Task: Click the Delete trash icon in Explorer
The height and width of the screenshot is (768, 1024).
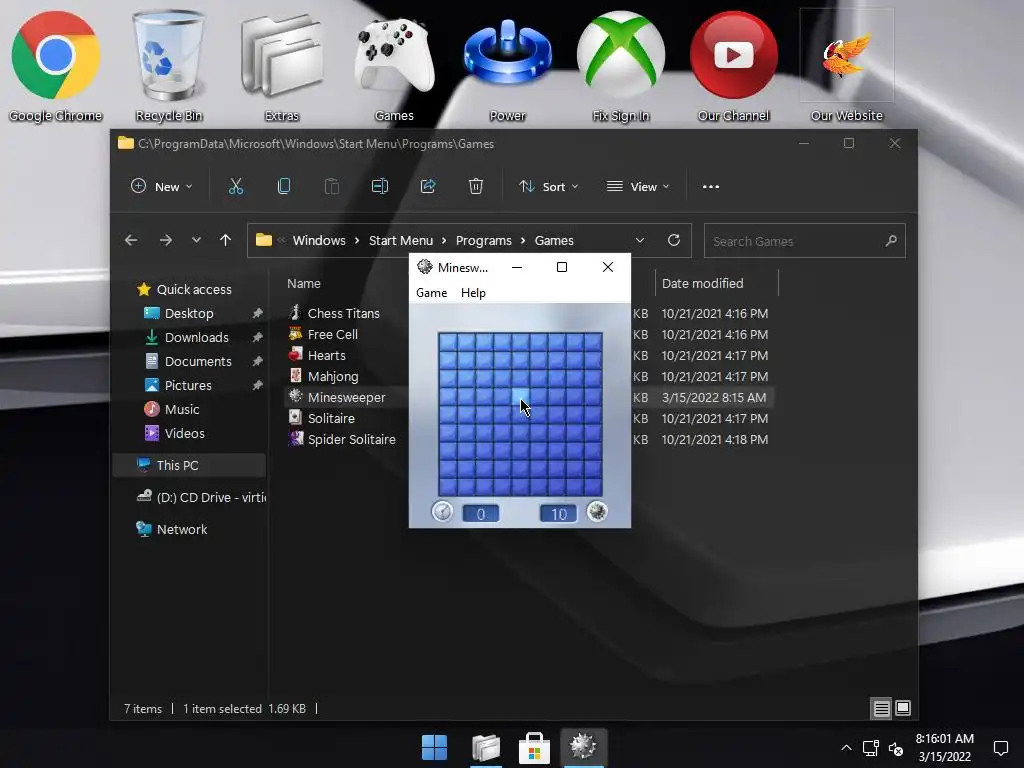Action: 475,186
